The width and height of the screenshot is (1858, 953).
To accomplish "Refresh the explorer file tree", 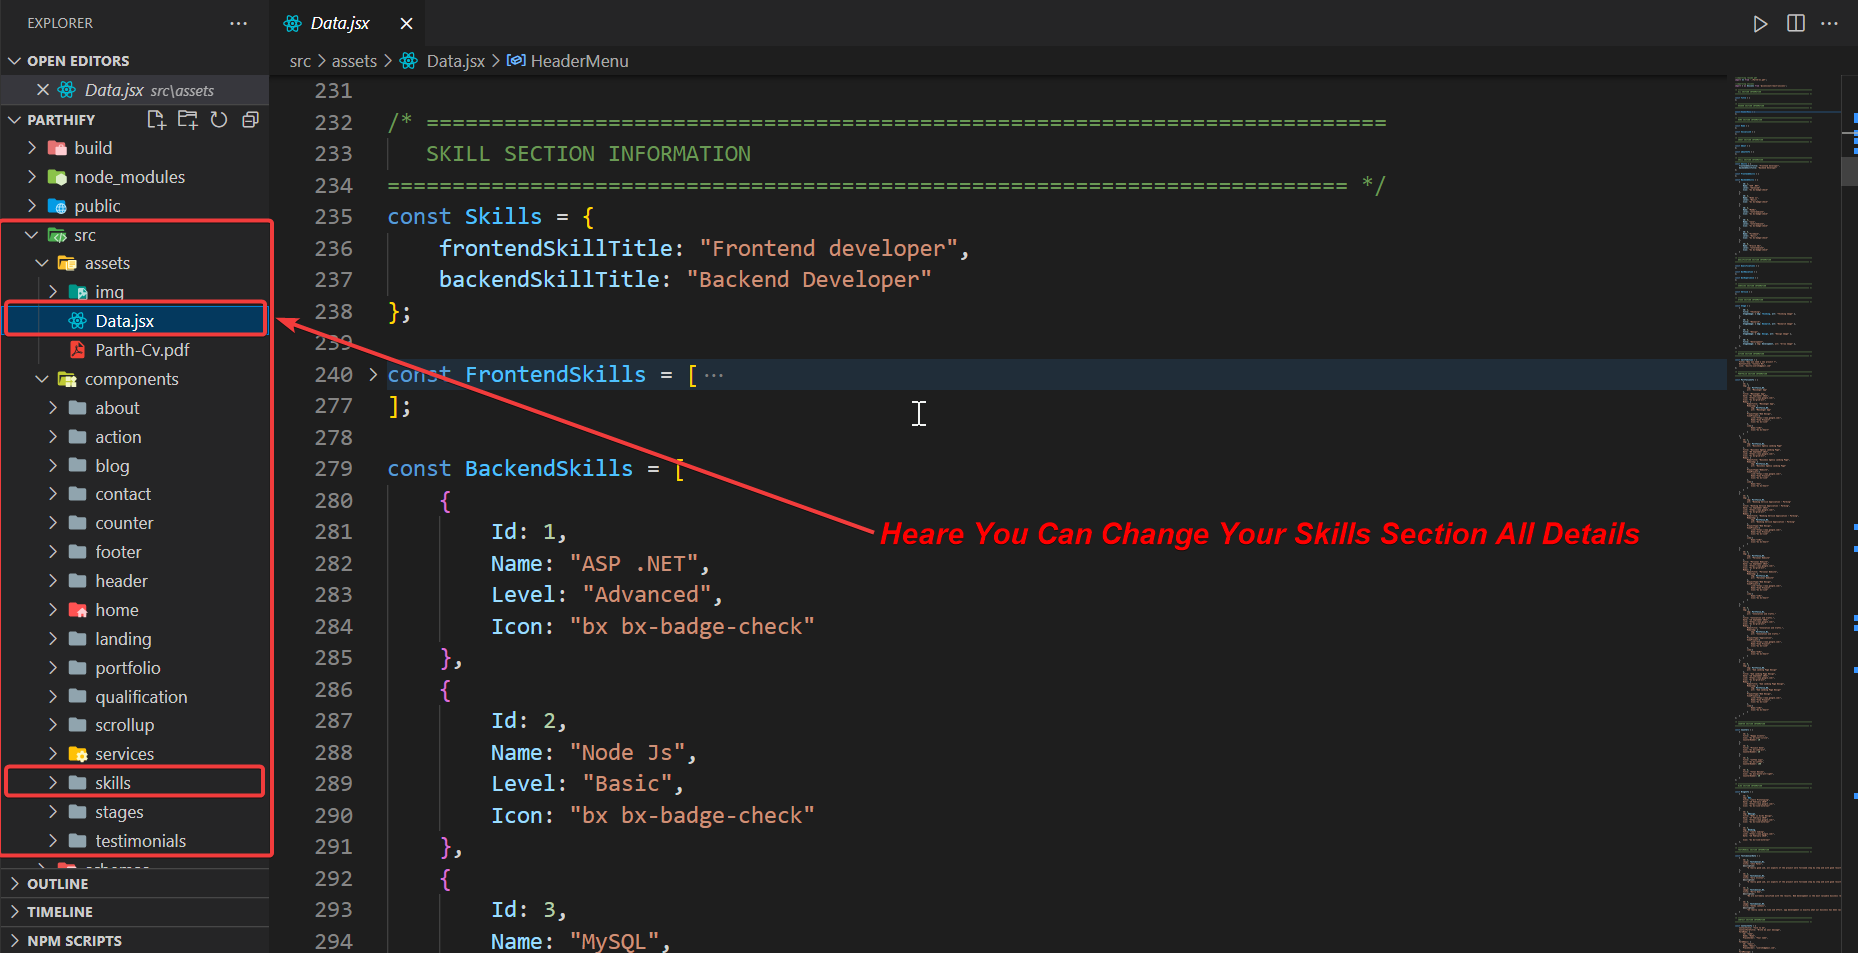I will point(219,120).
